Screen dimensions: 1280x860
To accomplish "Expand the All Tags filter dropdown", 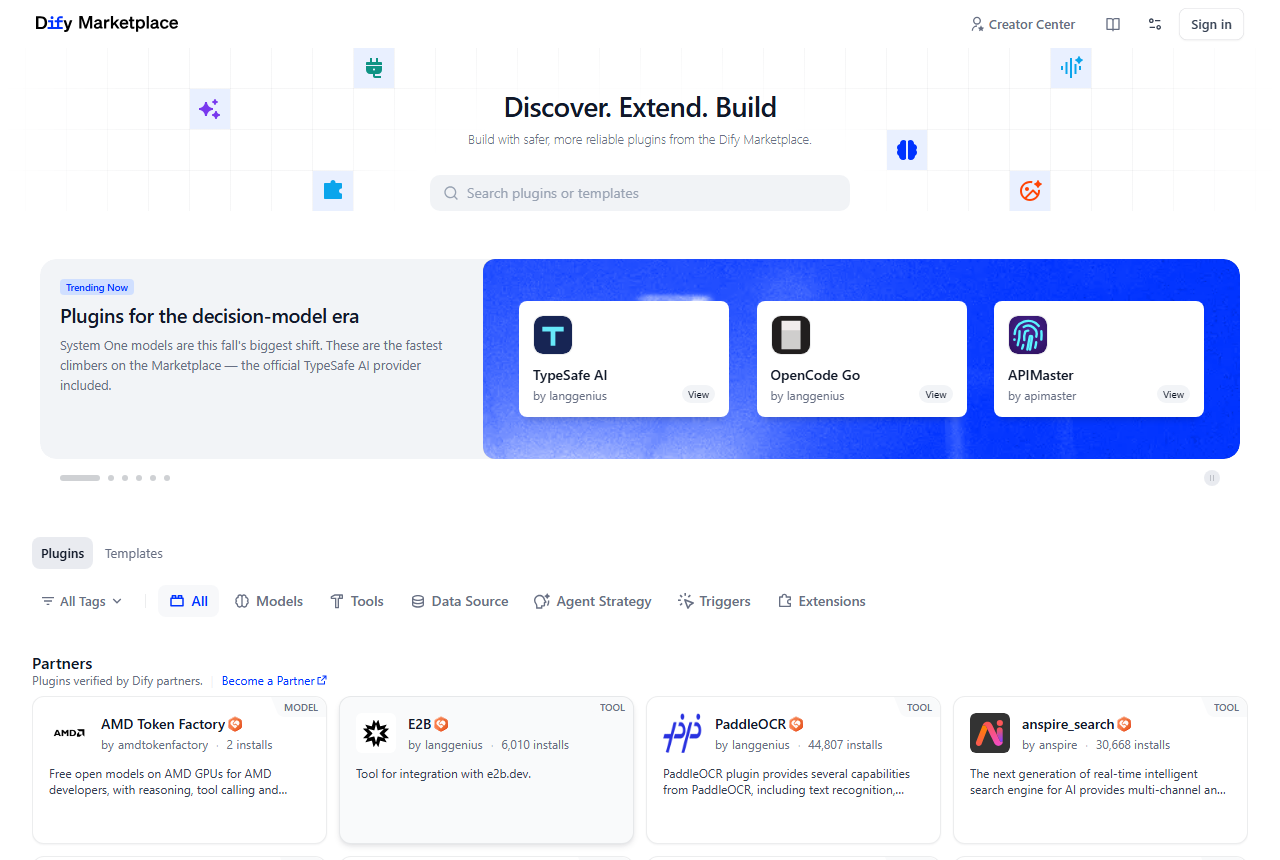I will tap(82, 601).
